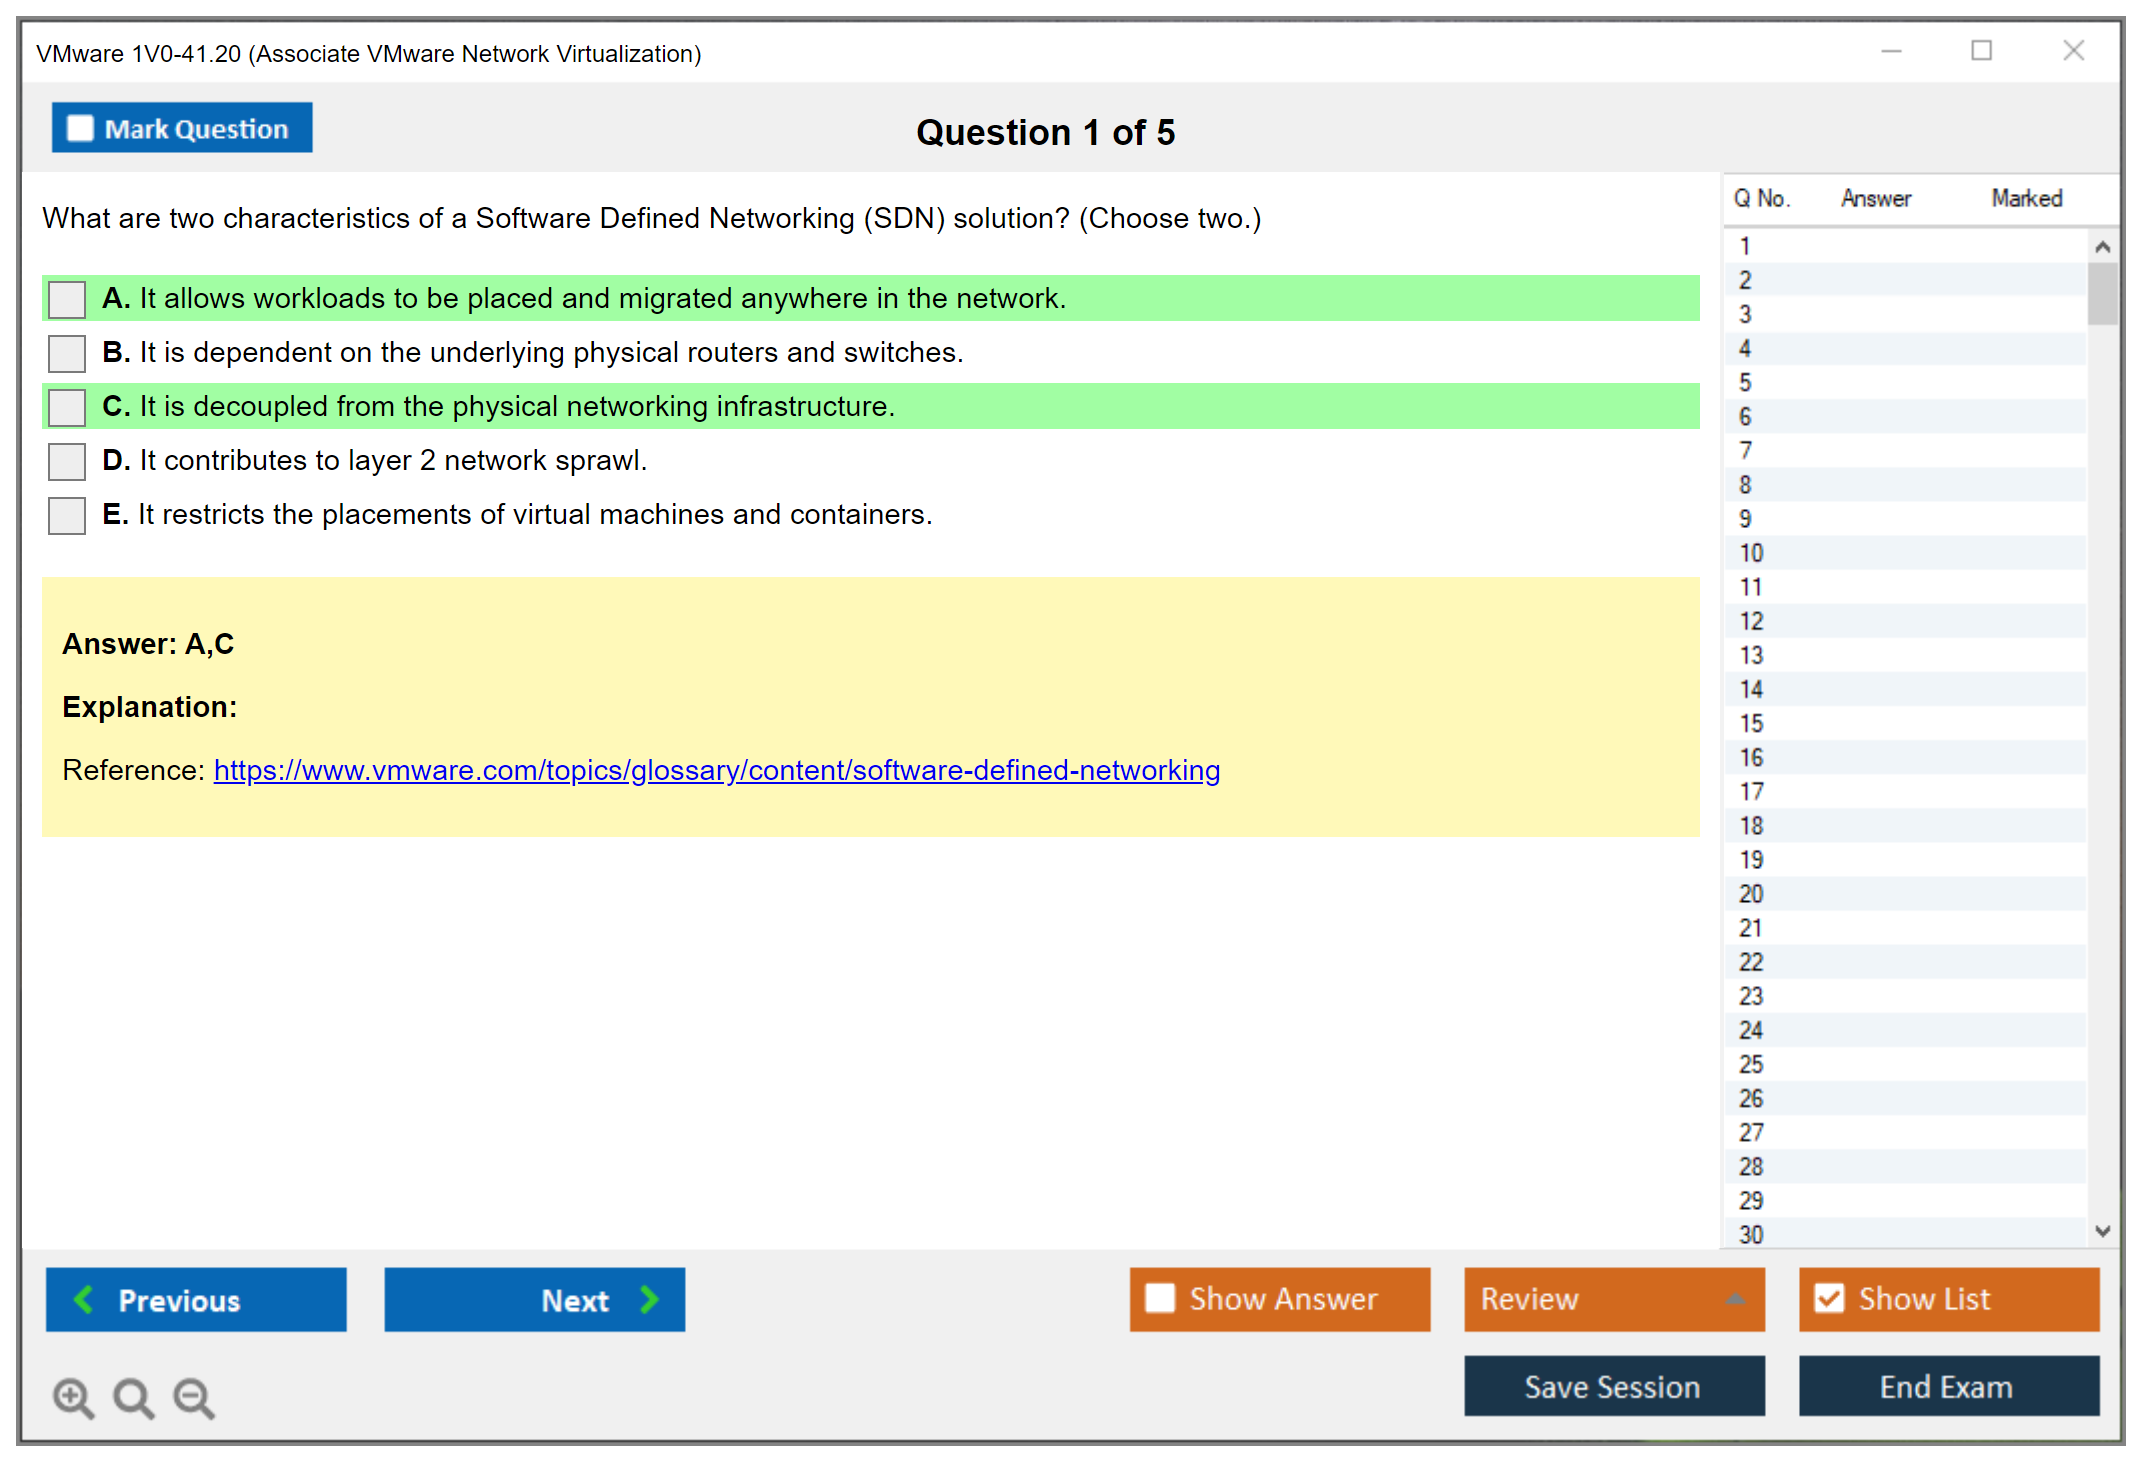Image resolution: width=2150 pixels, height=1470 pixels.
Task: Close the exam window
Action: [2073, 51]
